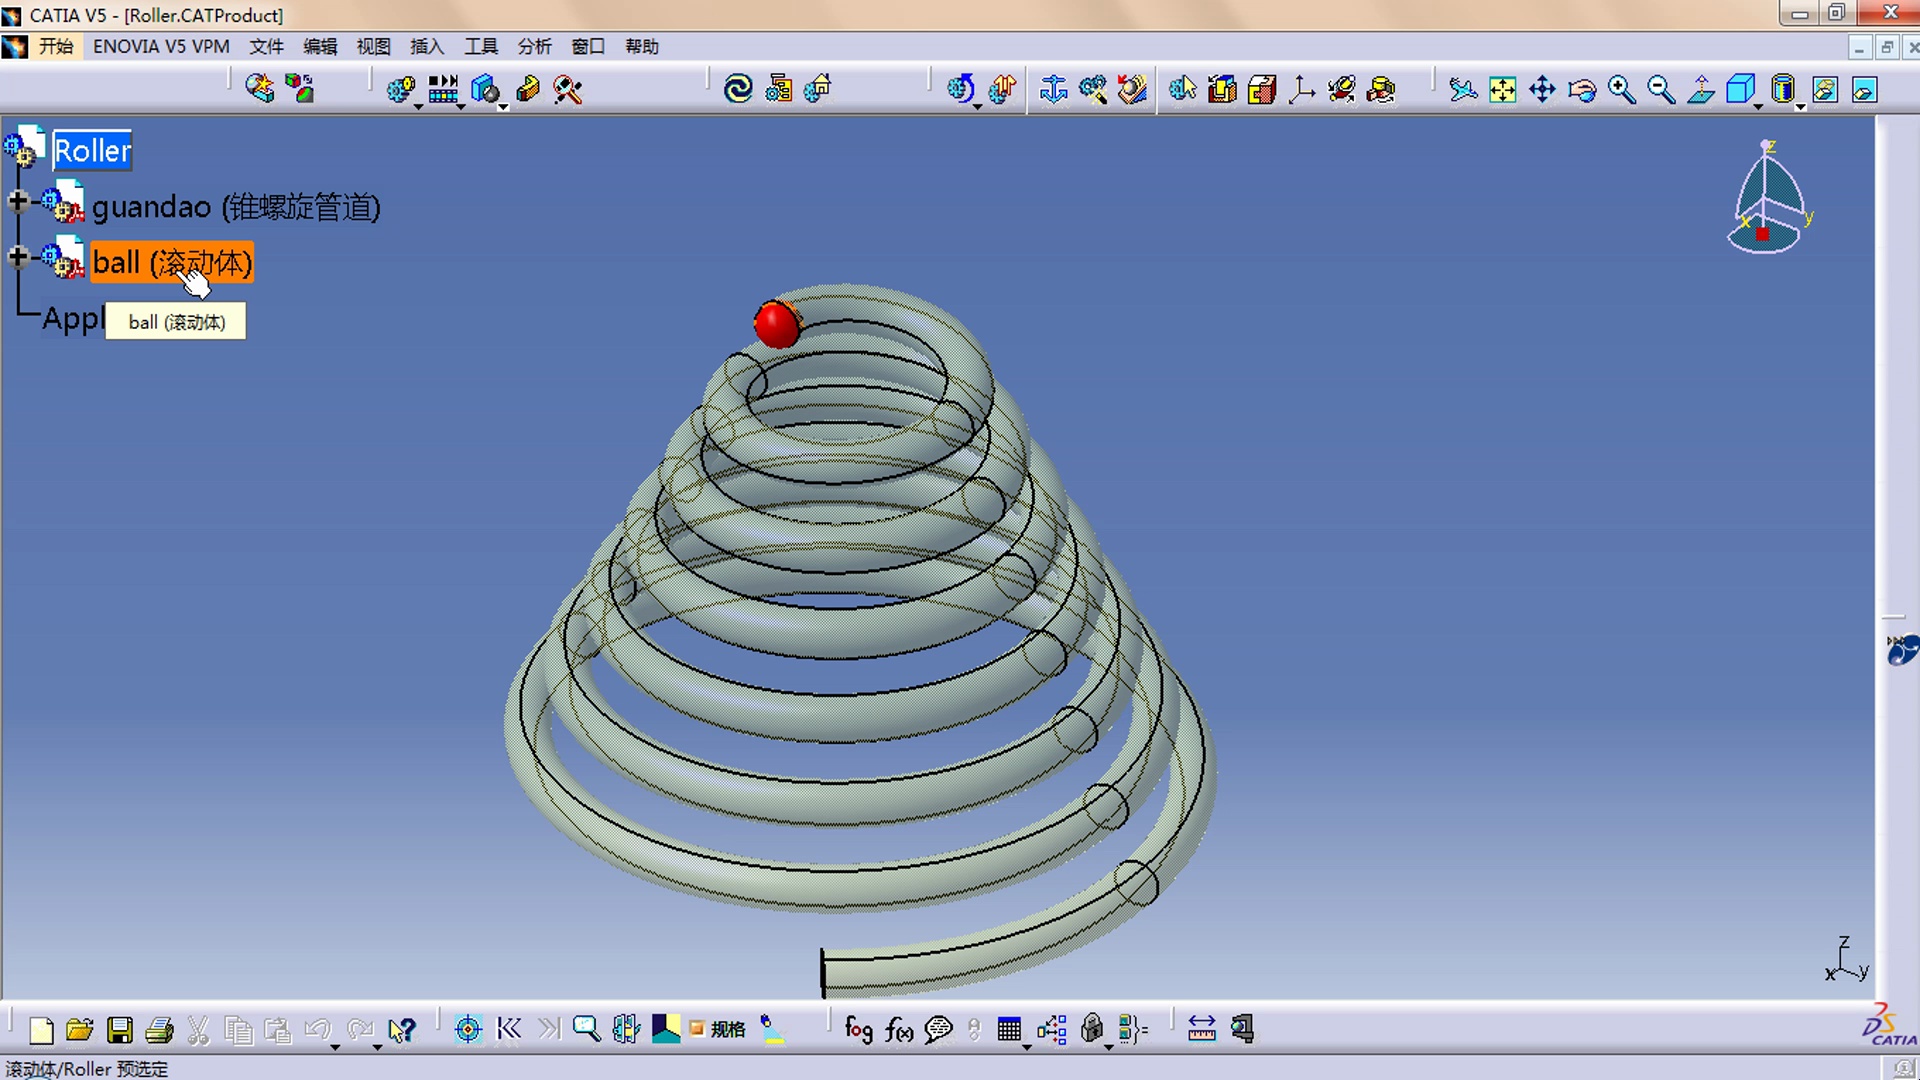1920x1080 pixels.
Task: Click the Shading with Edges icon
Action: tap(1782, 90)
